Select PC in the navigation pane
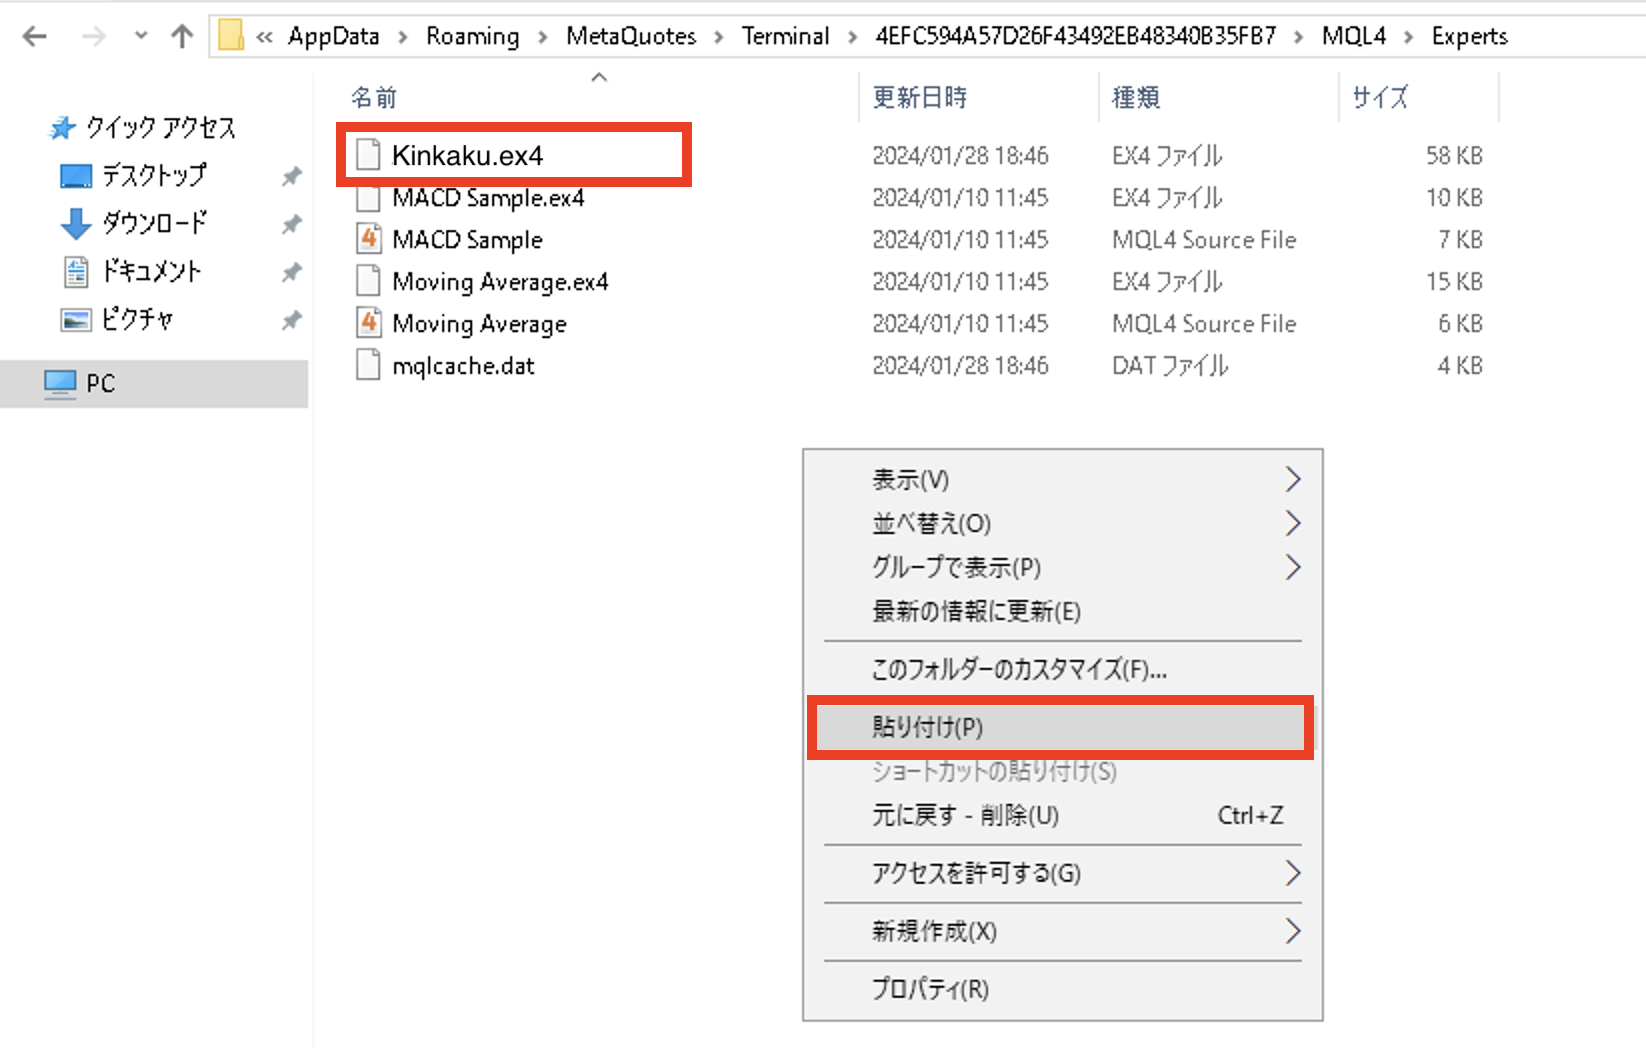 100,384
